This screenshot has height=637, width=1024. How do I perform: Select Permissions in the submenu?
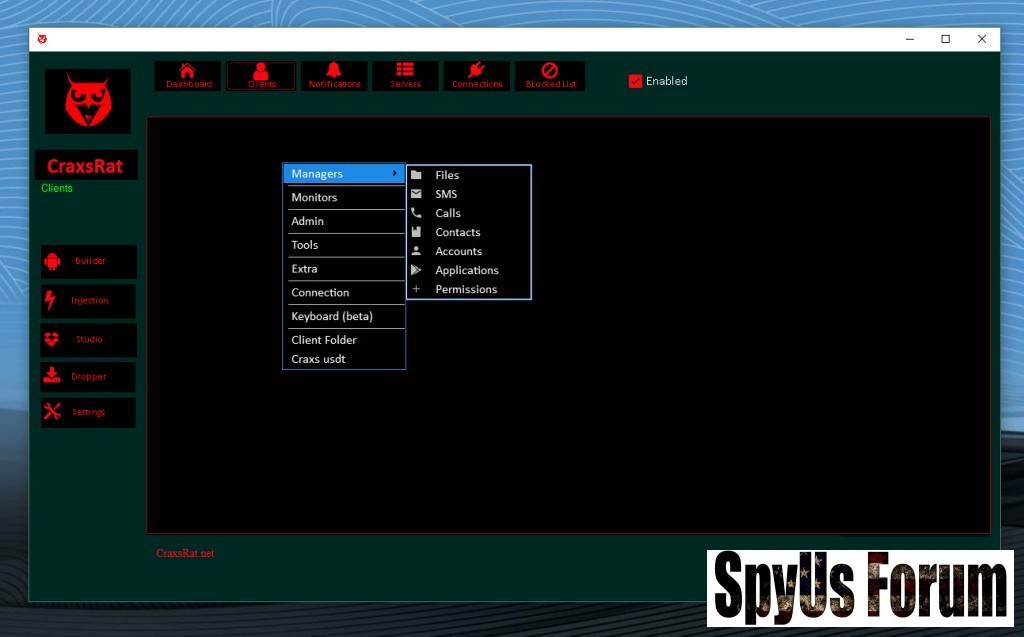466,289
